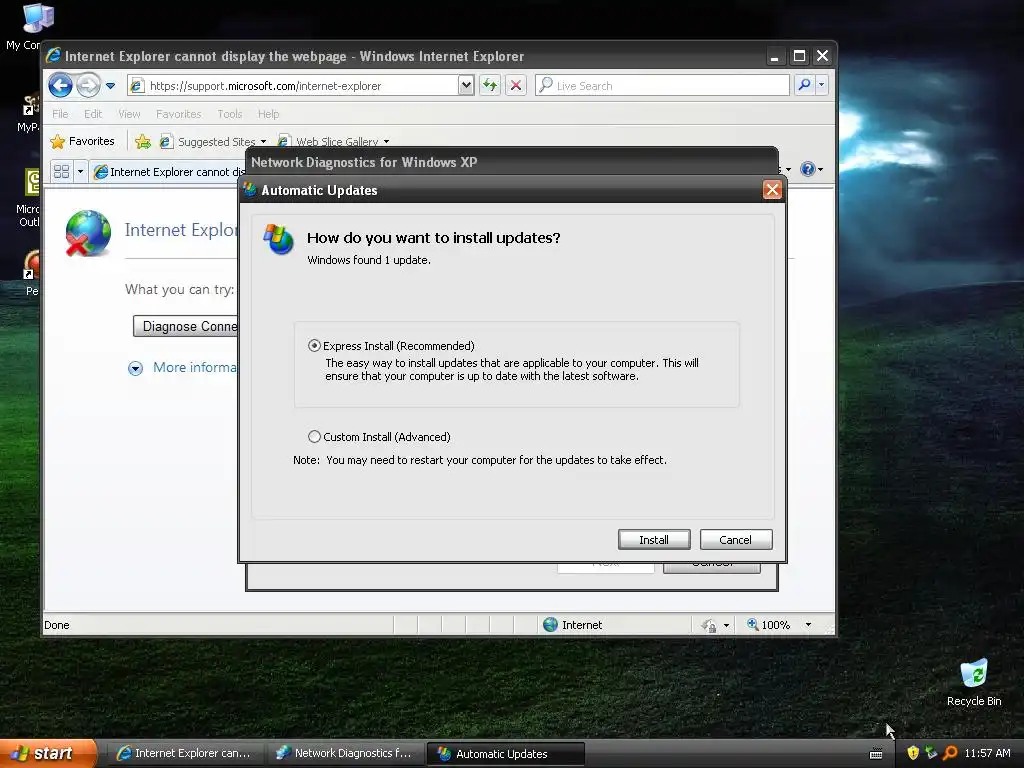
Task: Open the search provider options dropdown
Action: (x=822, y=85)
